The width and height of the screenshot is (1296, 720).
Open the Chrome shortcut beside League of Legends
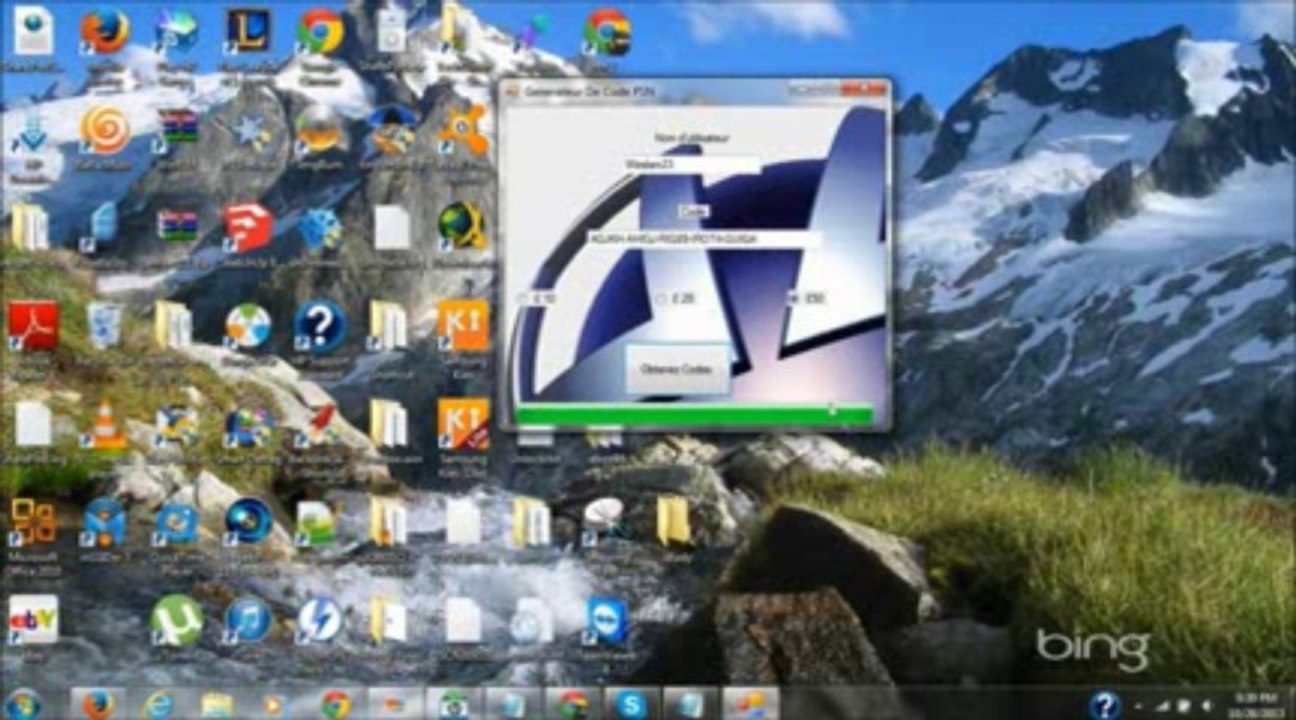tap(320, 32)
